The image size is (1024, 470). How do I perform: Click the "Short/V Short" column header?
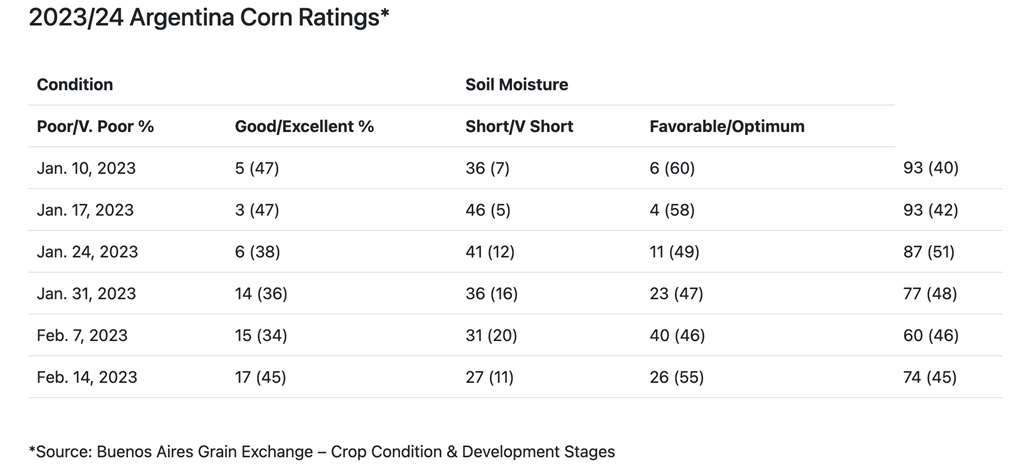[519, 126]
